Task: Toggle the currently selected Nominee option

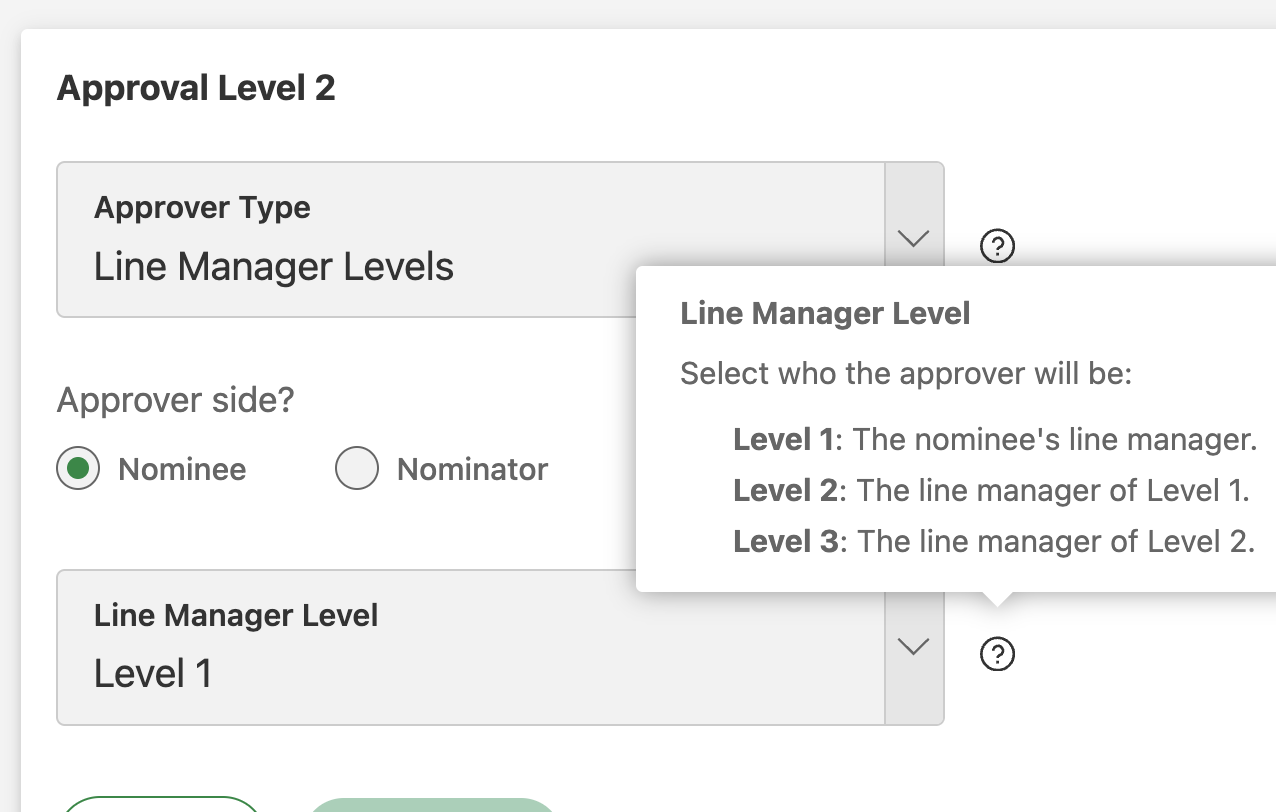Action: pos(78,469)
